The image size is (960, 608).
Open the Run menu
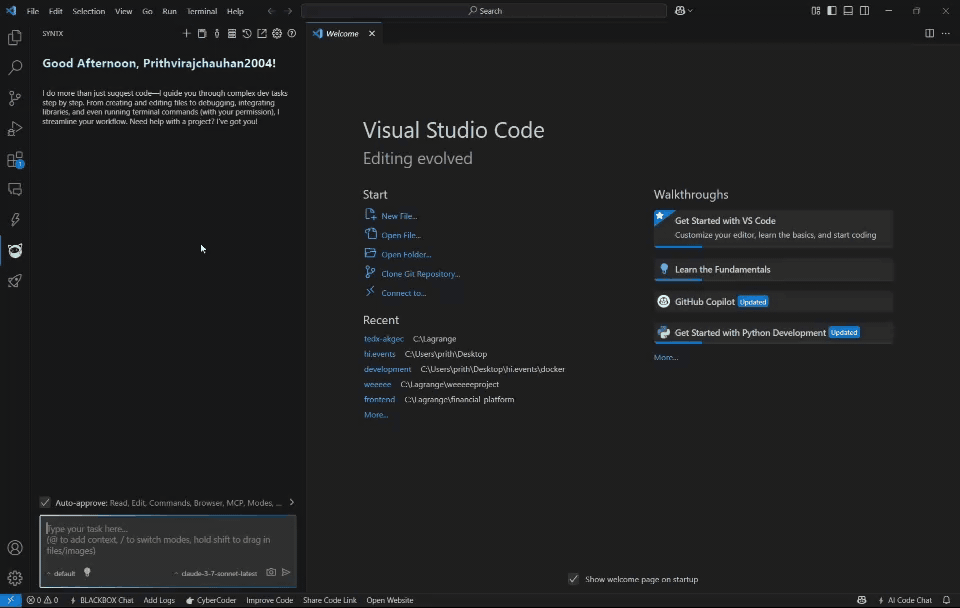point(170,11)
